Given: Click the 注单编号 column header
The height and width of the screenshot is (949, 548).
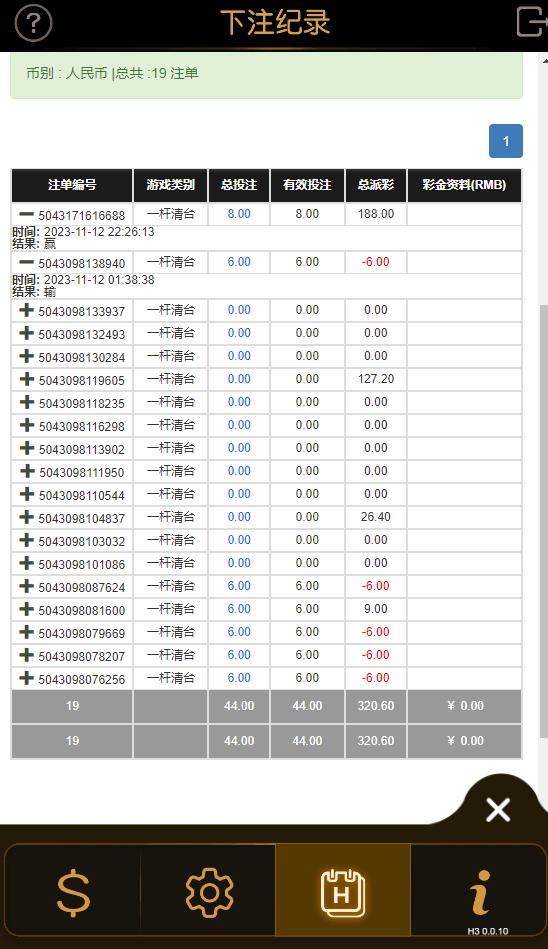Looking at the screenshot, I should [x=72, y=185].
